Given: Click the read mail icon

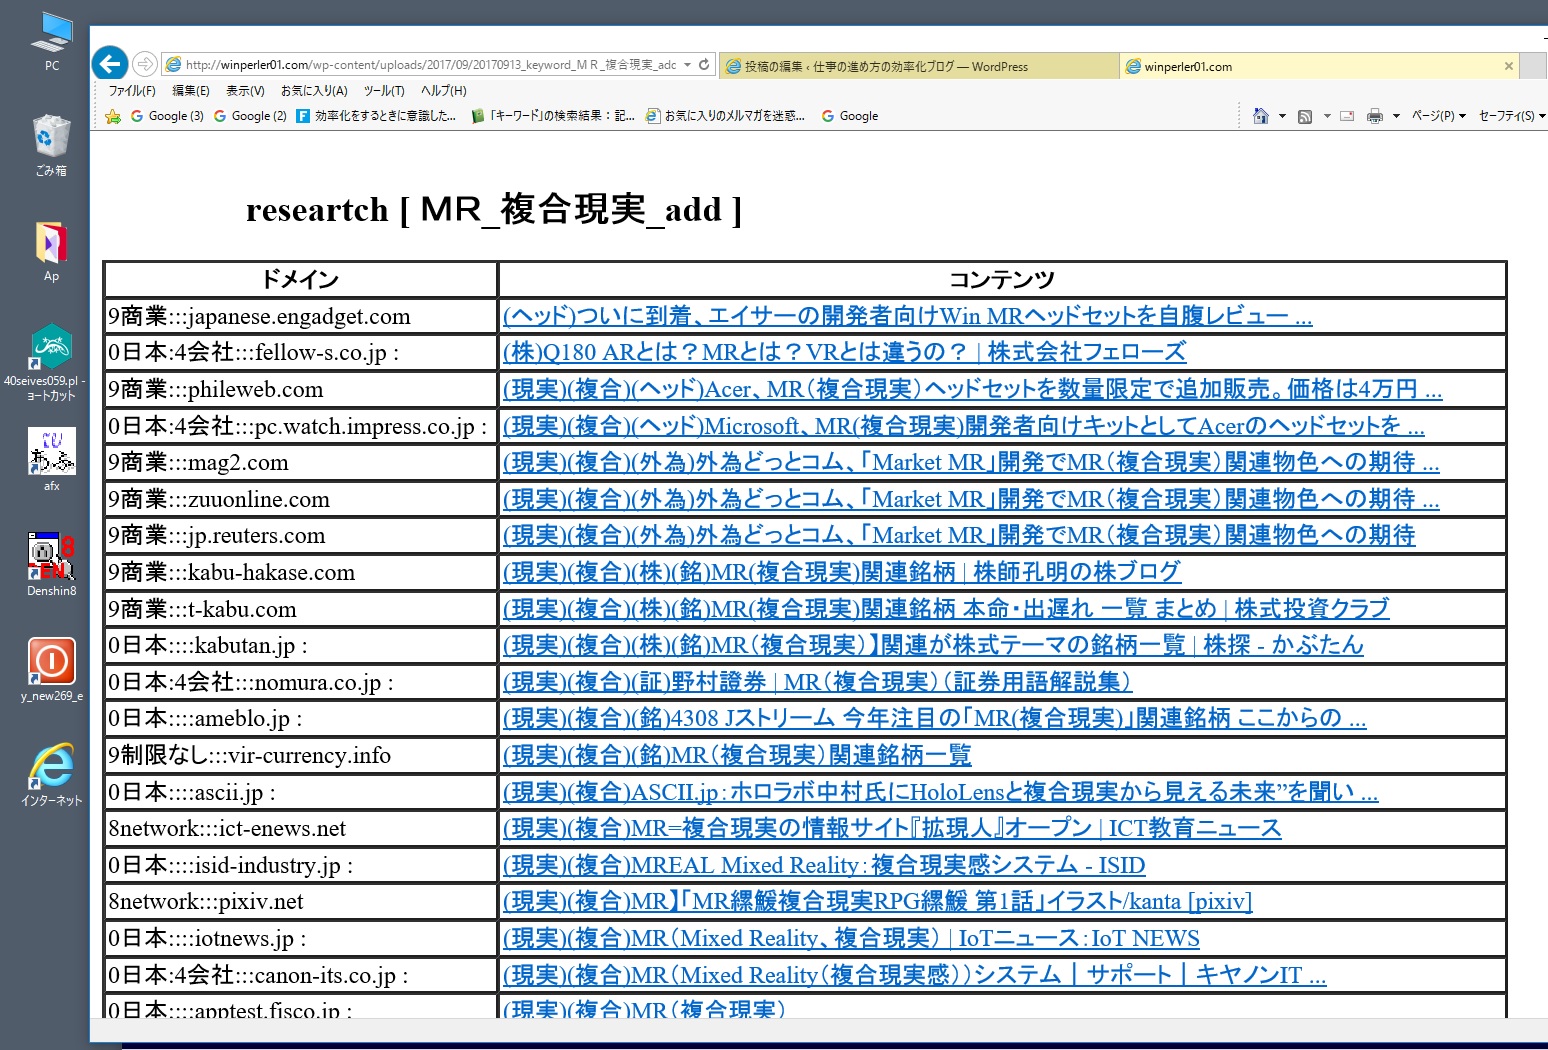Looking at the screenshot, I should tap(1347, 116).
